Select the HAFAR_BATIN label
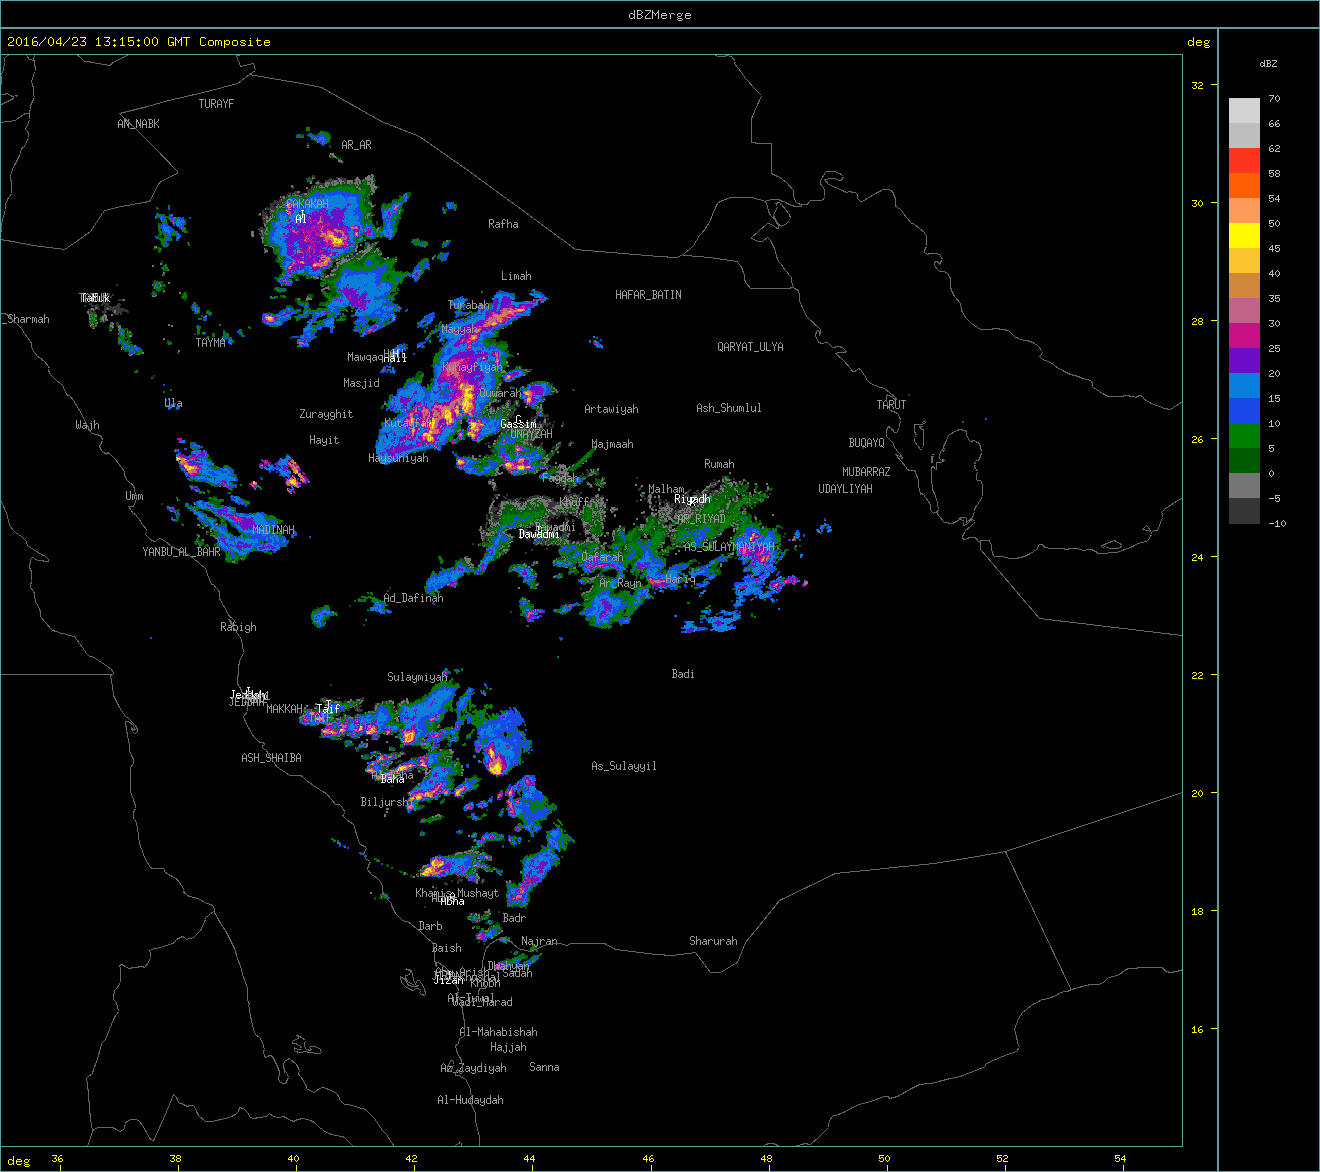The image size is (1320, 1172). (x=648, y=295)
